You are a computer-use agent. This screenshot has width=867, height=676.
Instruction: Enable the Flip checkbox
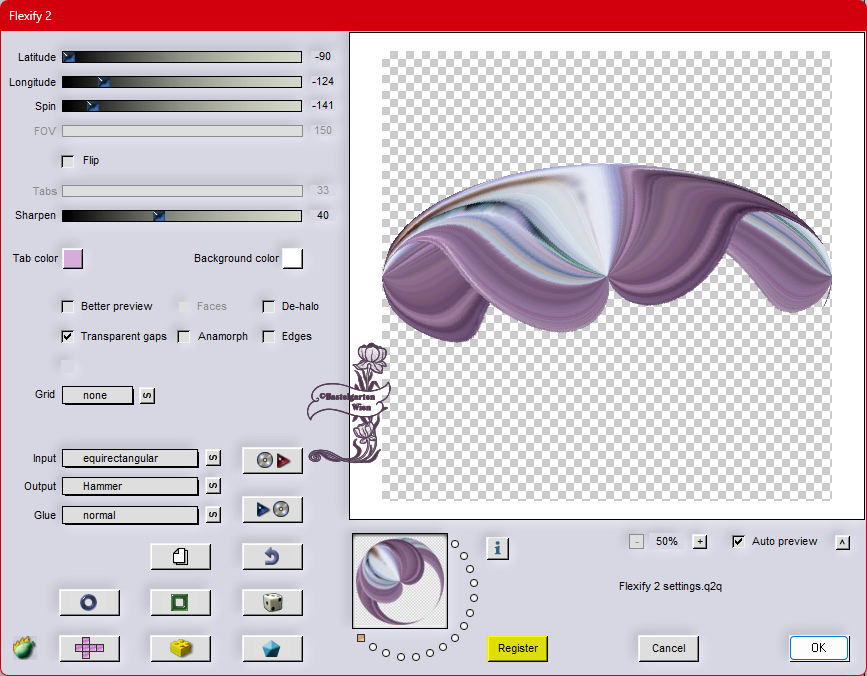(68, 161)
